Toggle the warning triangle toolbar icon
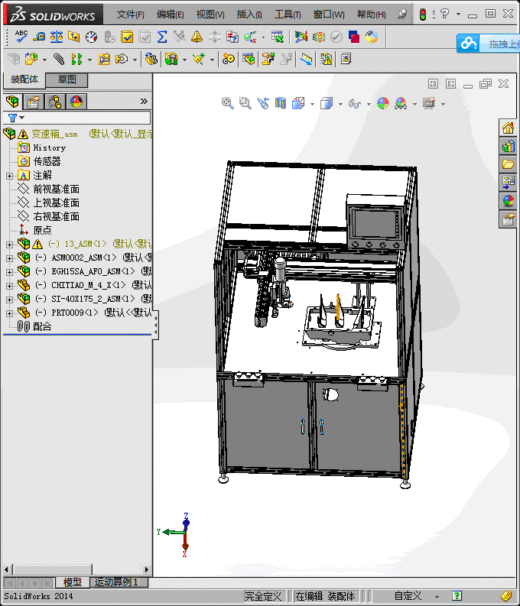The image size is (520, 606). coord(197,37)
